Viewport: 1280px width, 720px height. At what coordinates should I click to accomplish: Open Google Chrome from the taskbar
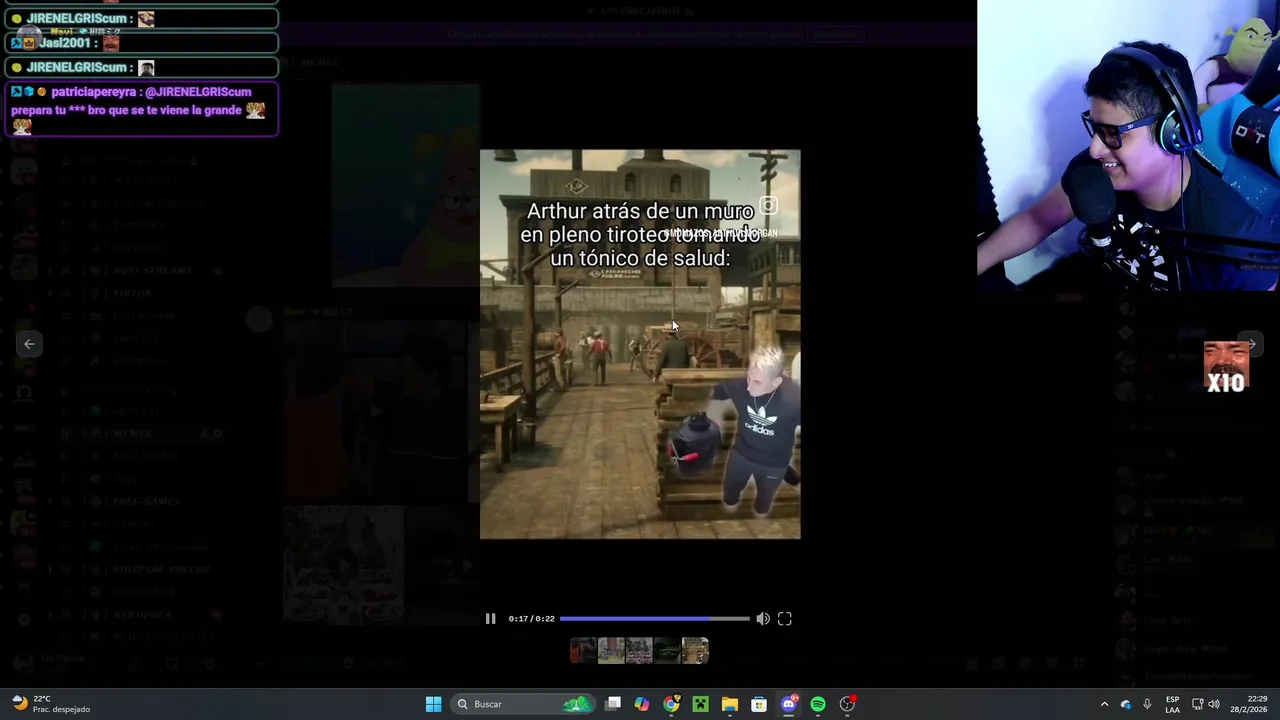pos(671,704)
